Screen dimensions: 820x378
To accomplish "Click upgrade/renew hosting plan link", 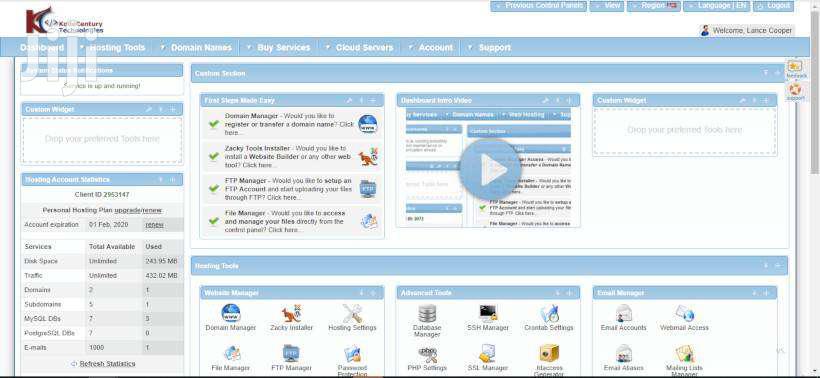I will 138,210.
